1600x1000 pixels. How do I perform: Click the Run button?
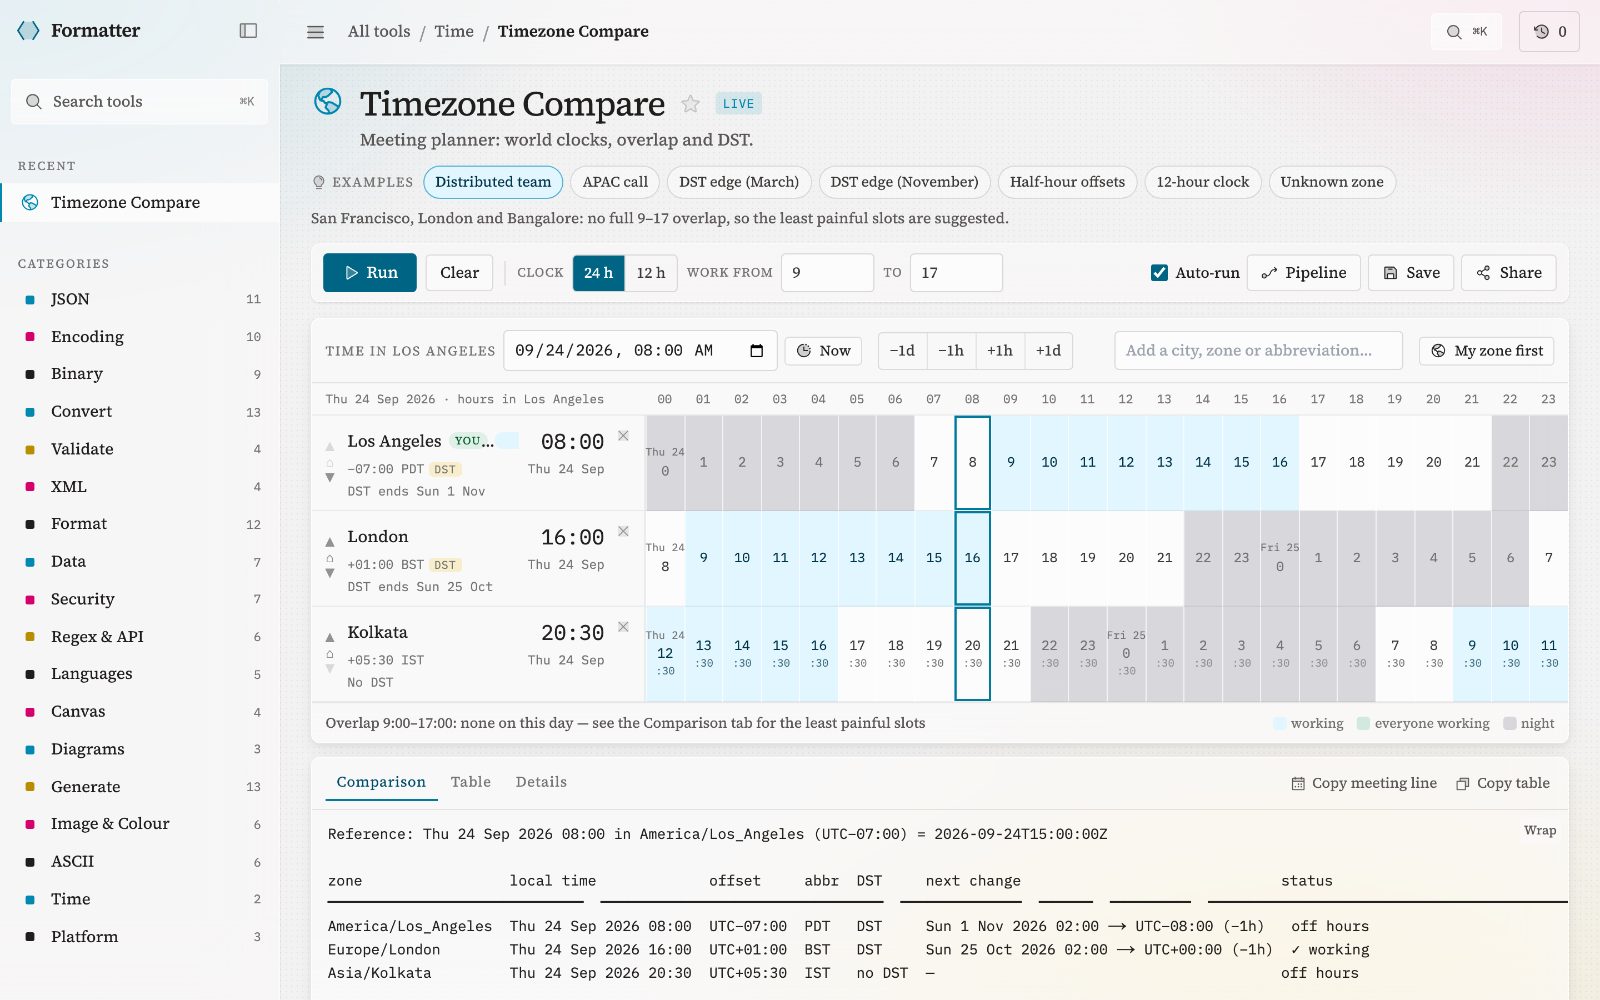(x=370, y=273)
